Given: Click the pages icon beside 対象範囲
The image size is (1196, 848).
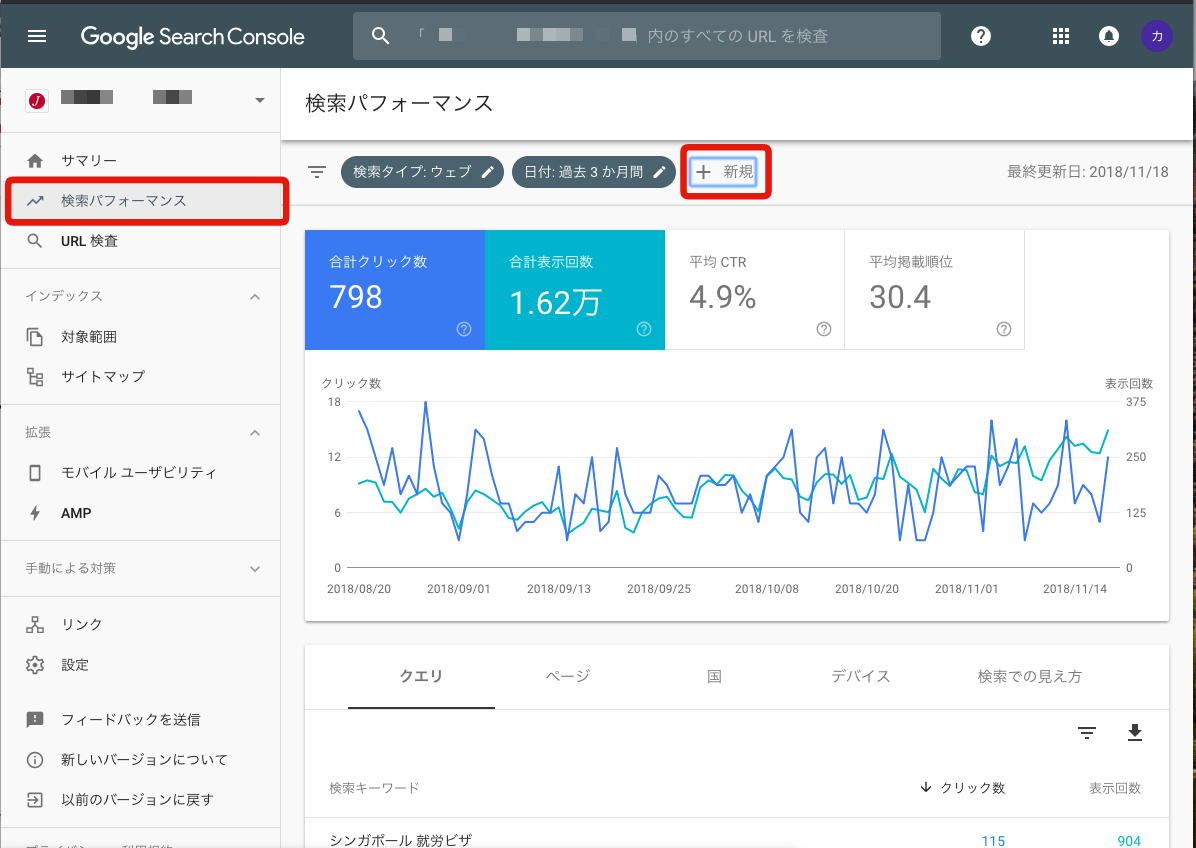Looking at the screenshot, I should coord(35,336).
